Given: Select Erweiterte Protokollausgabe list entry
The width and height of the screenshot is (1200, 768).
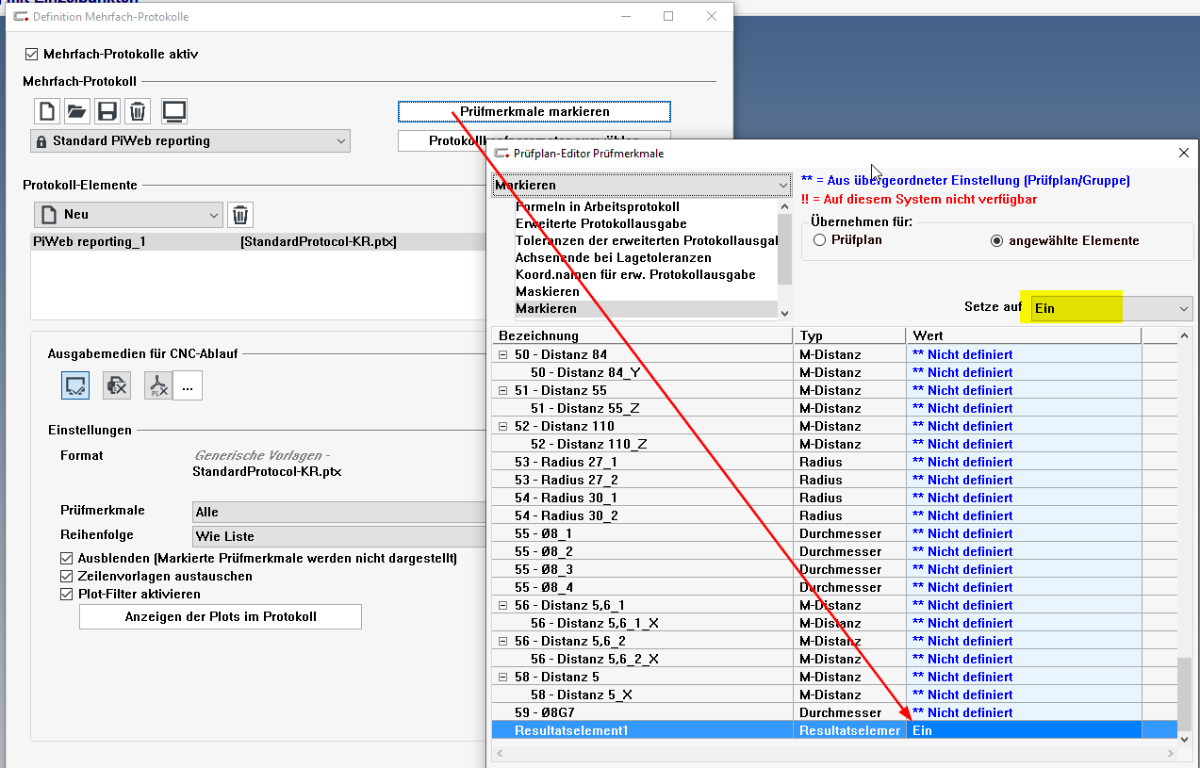Looking at the screenshot, I should click(x=600, y=224).
